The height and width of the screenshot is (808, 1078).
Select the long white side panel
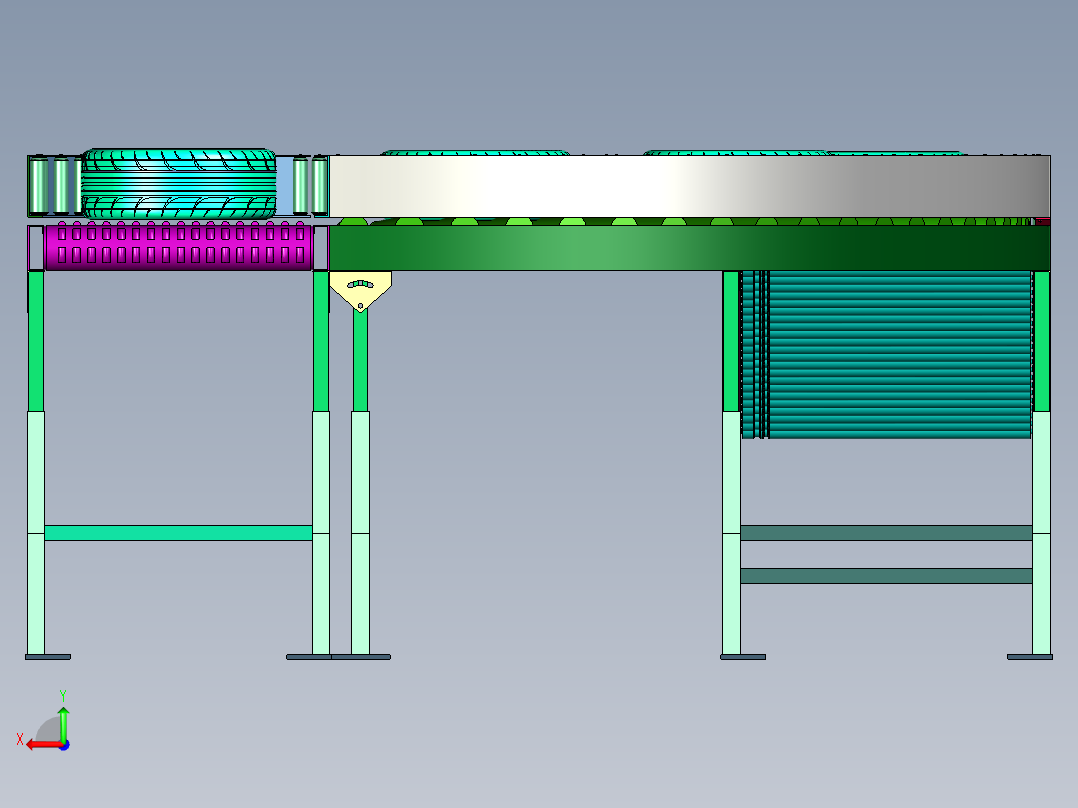pyautogui.click(x=690, y=186)
